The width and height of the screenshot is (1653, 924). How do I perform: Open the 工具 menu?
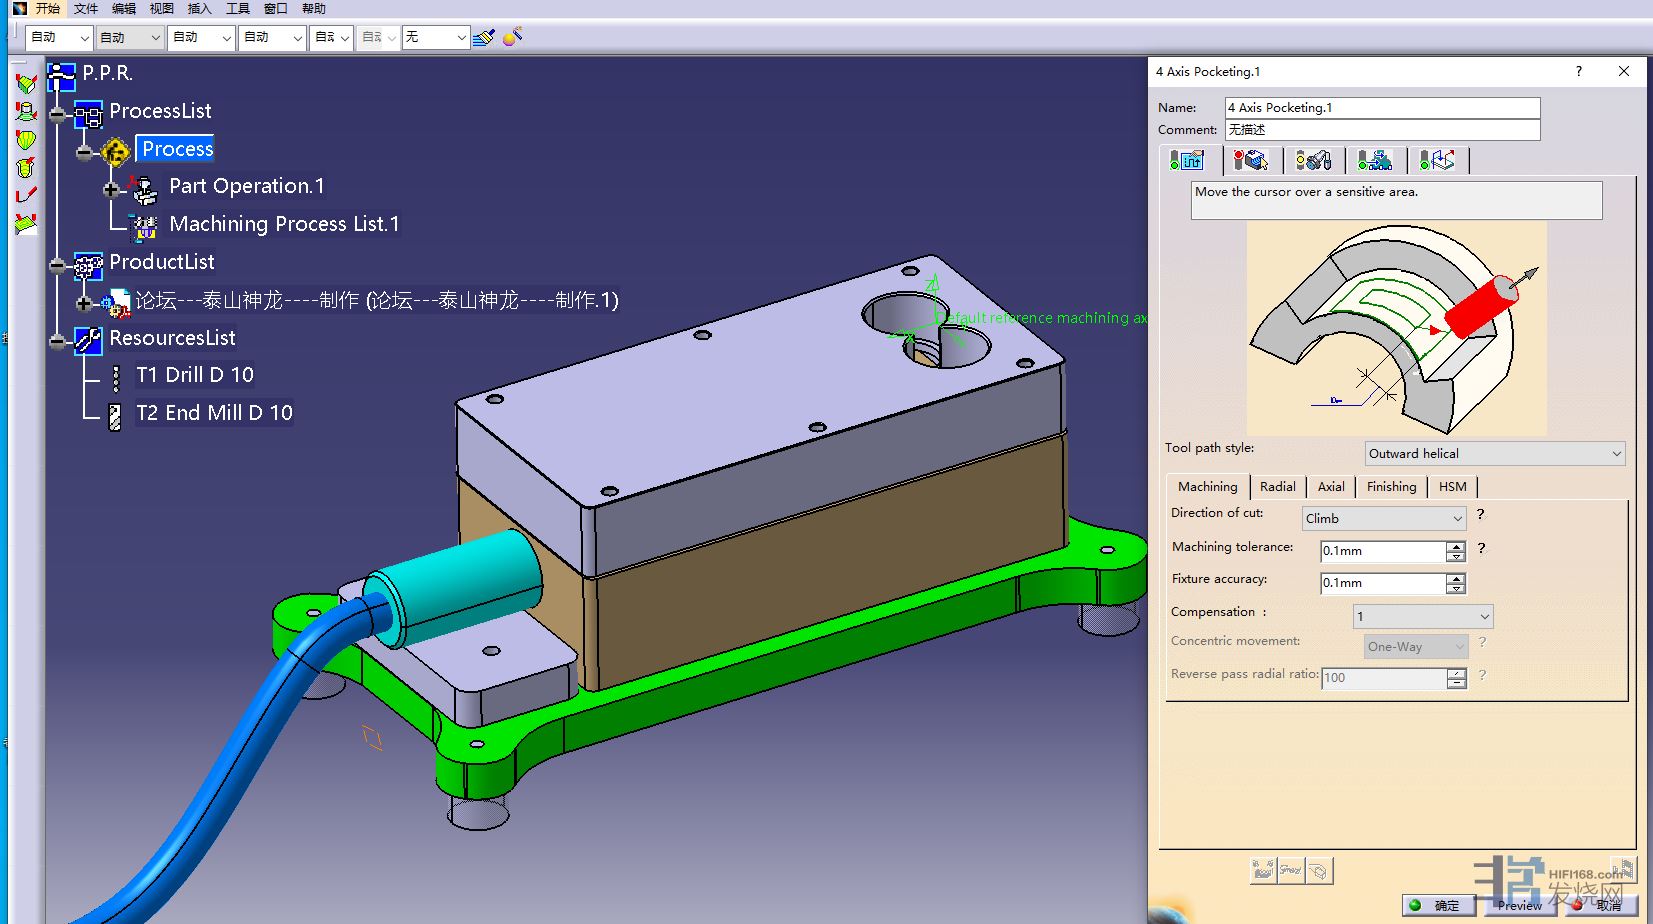pos(237,8)
